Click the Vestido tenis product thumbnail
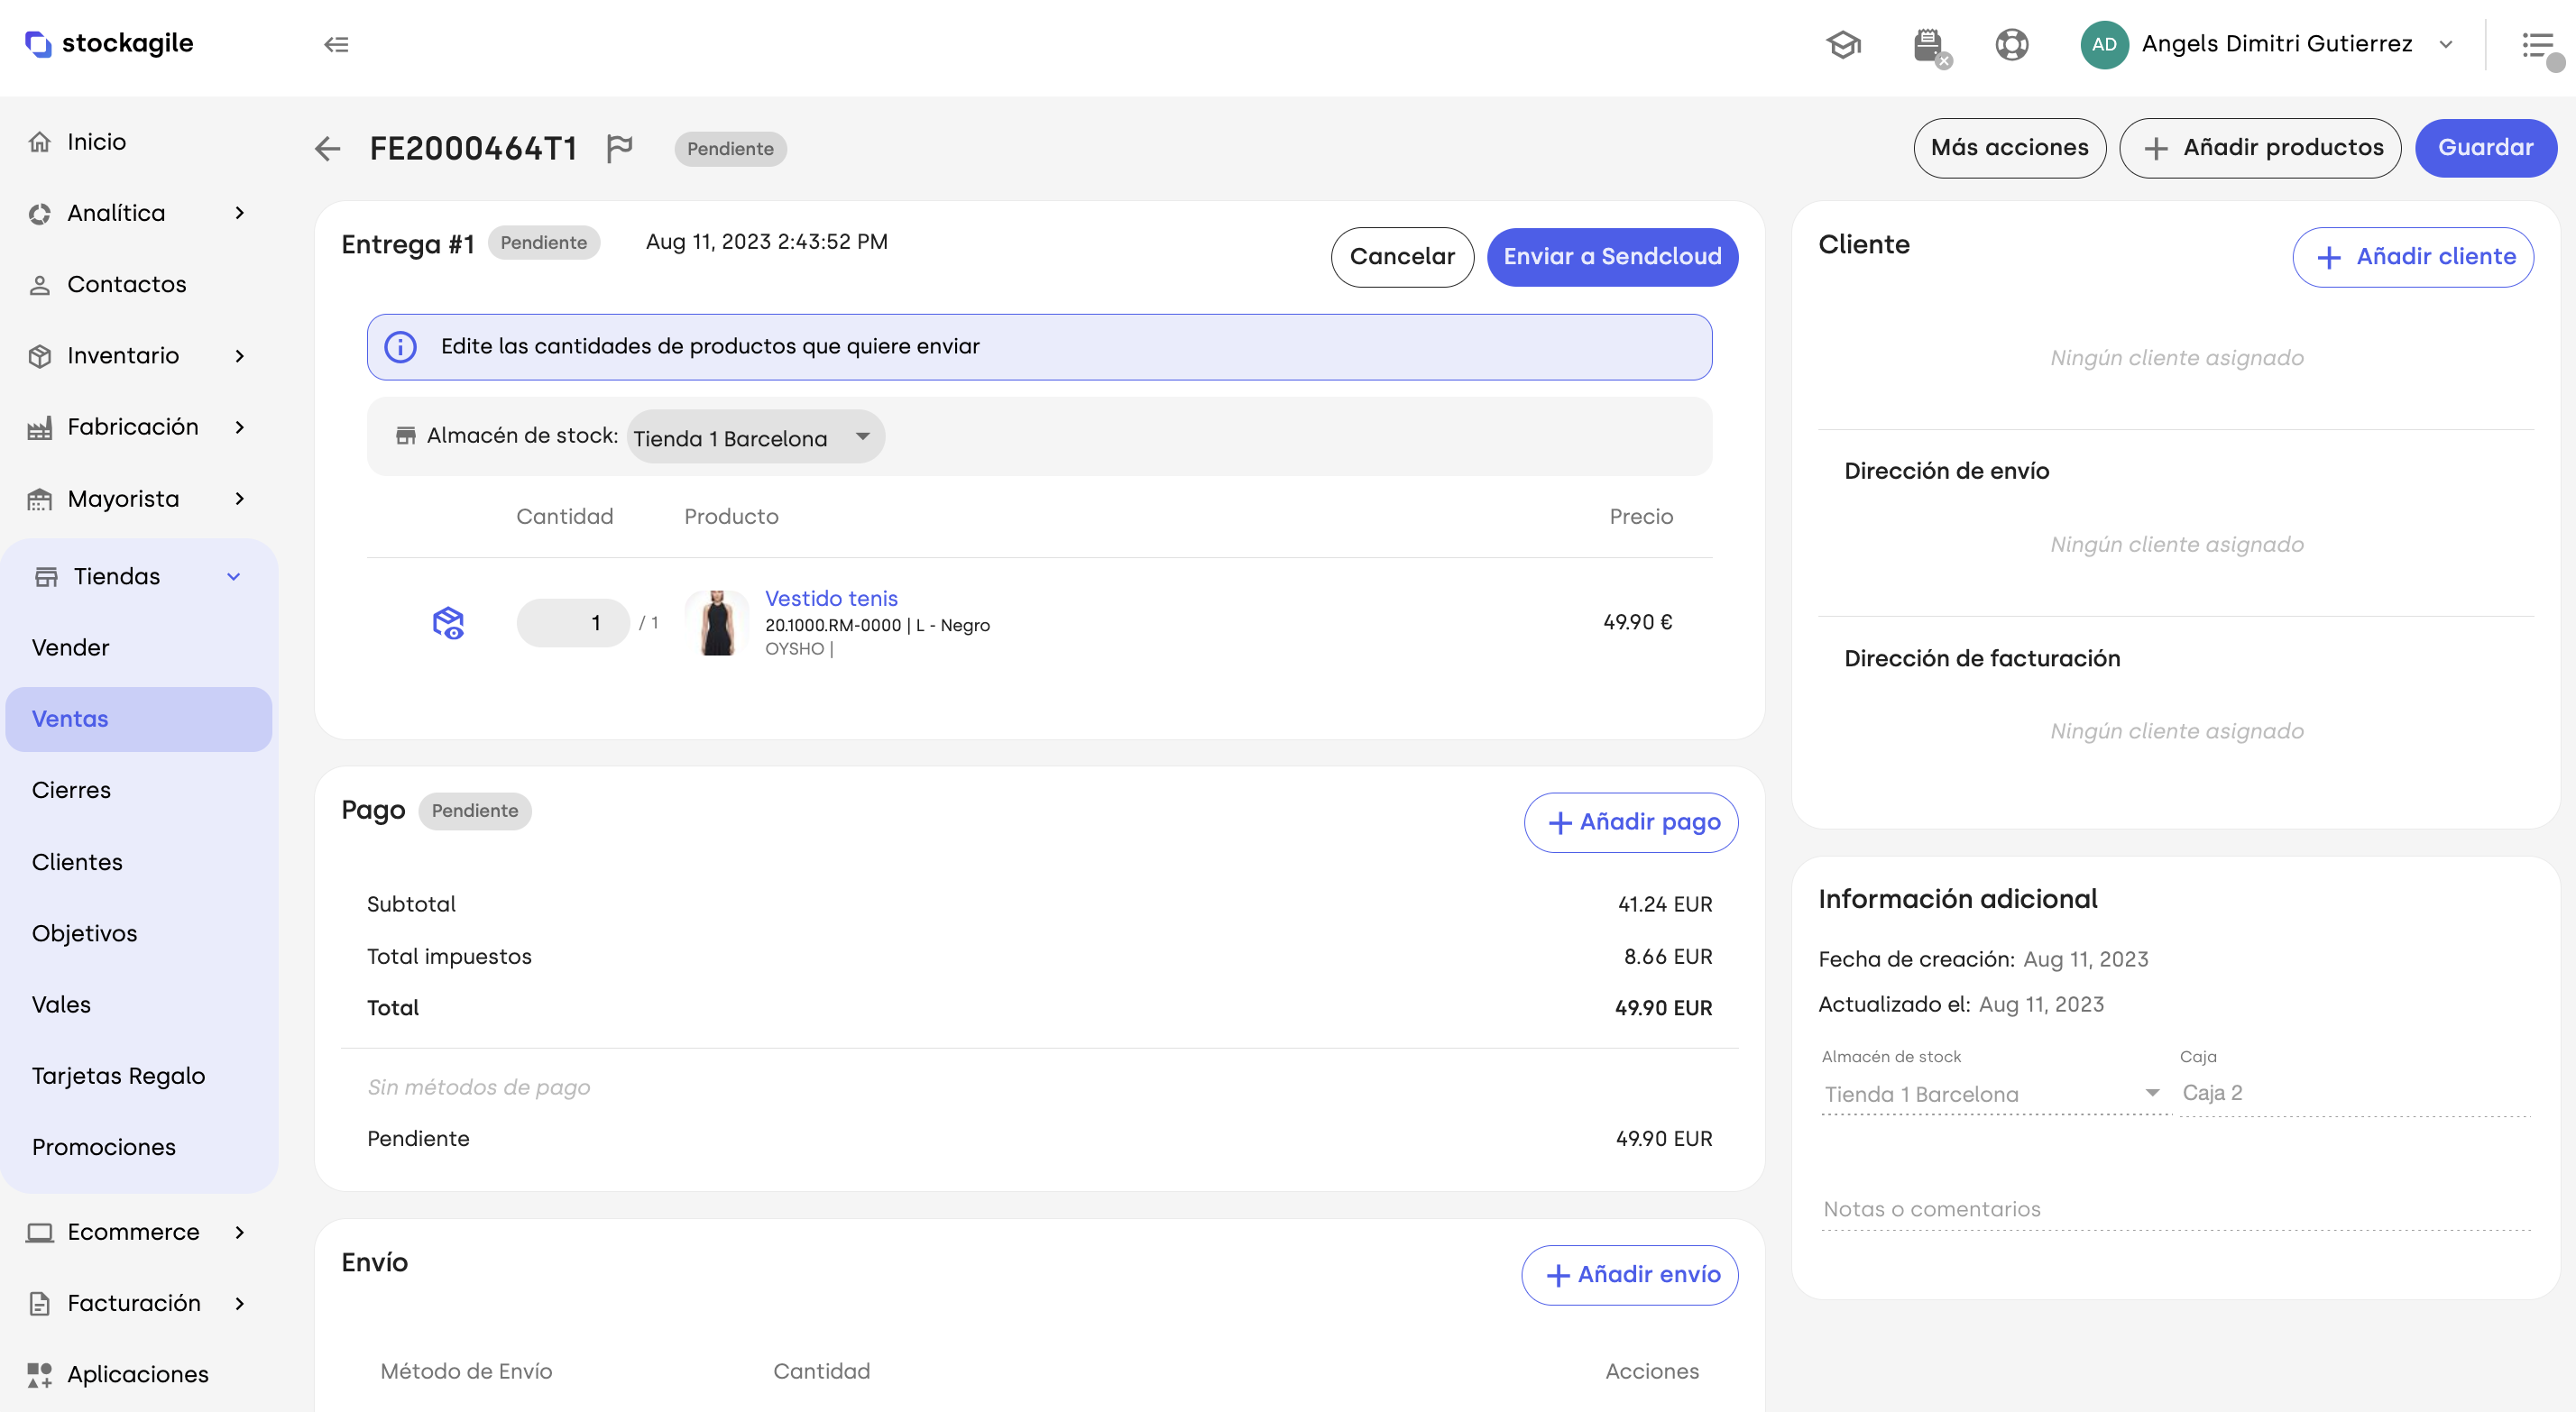This screenshot has width=2576, height=1412. click(x=717, y=623)
